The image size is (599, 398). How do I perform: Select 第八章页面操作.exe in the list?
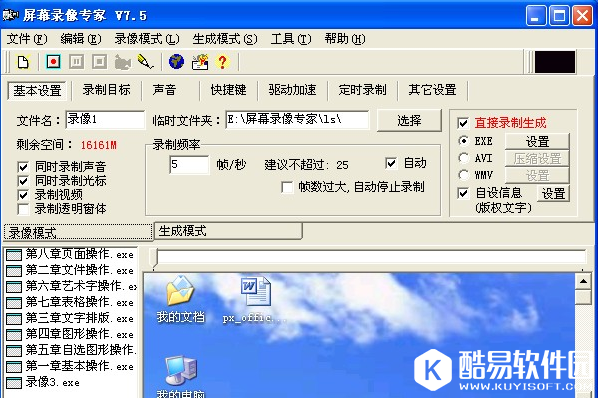coord(70,254)
